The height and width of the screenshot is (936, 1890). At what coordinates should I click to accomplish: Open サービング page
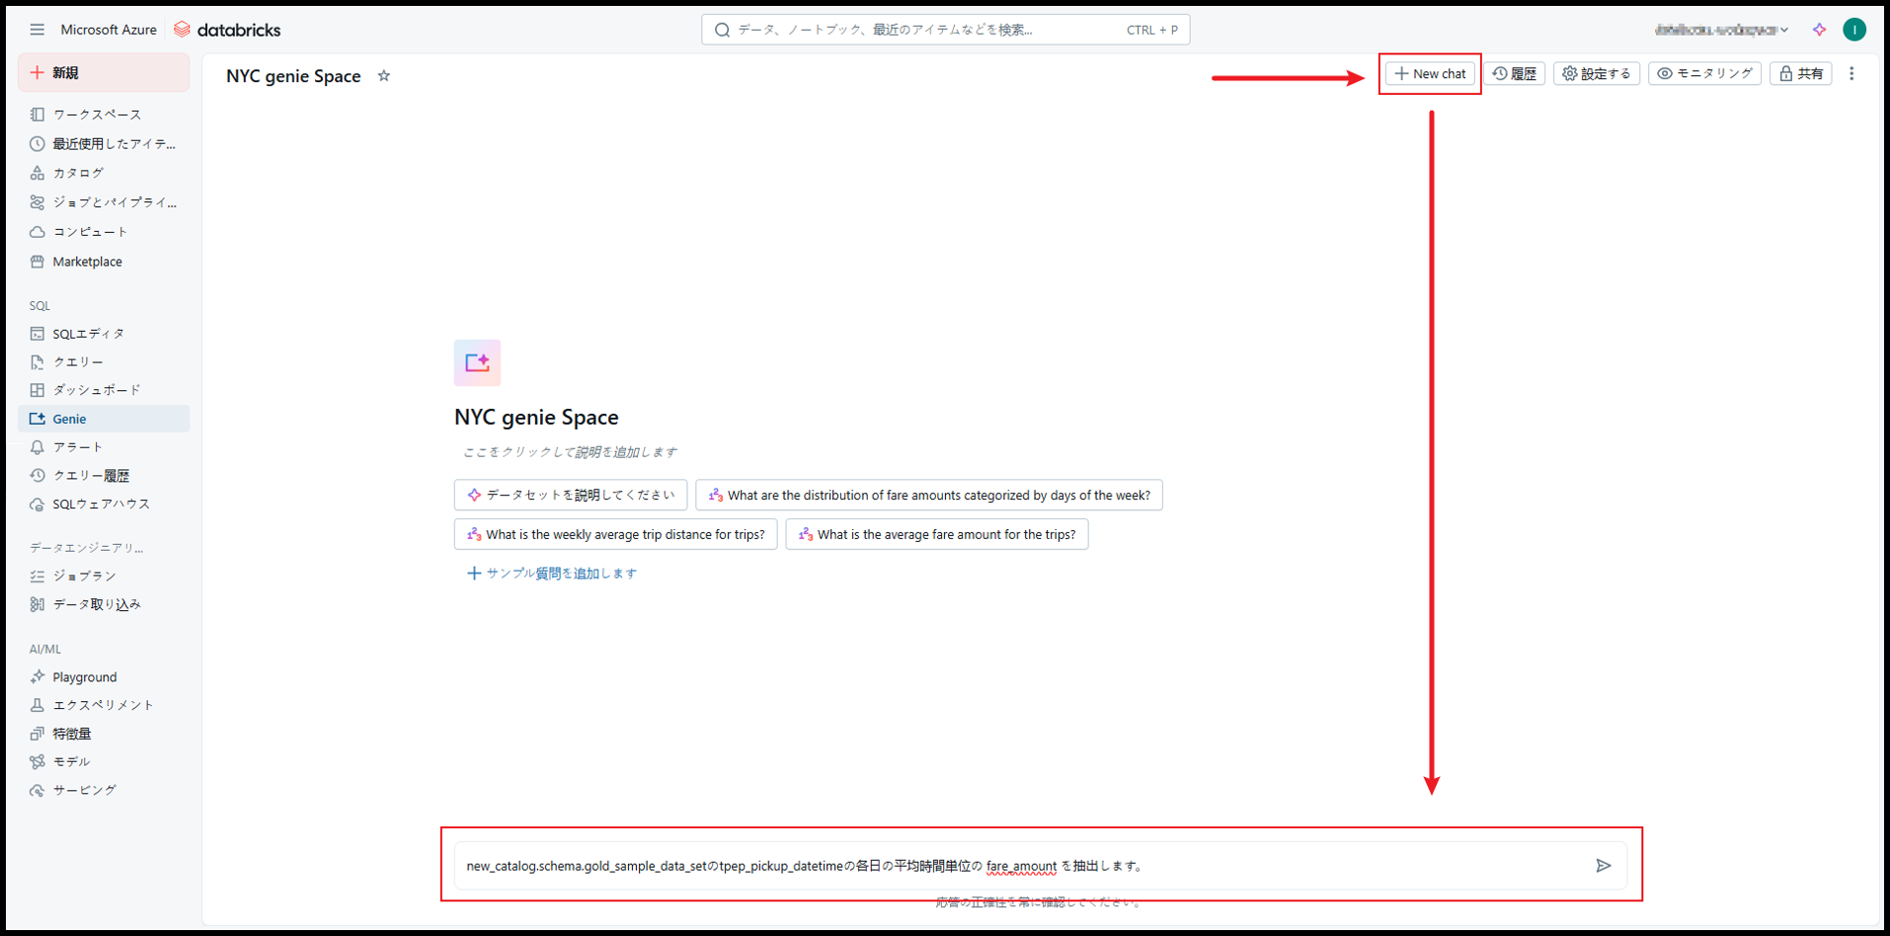click(x=103, y=790)
